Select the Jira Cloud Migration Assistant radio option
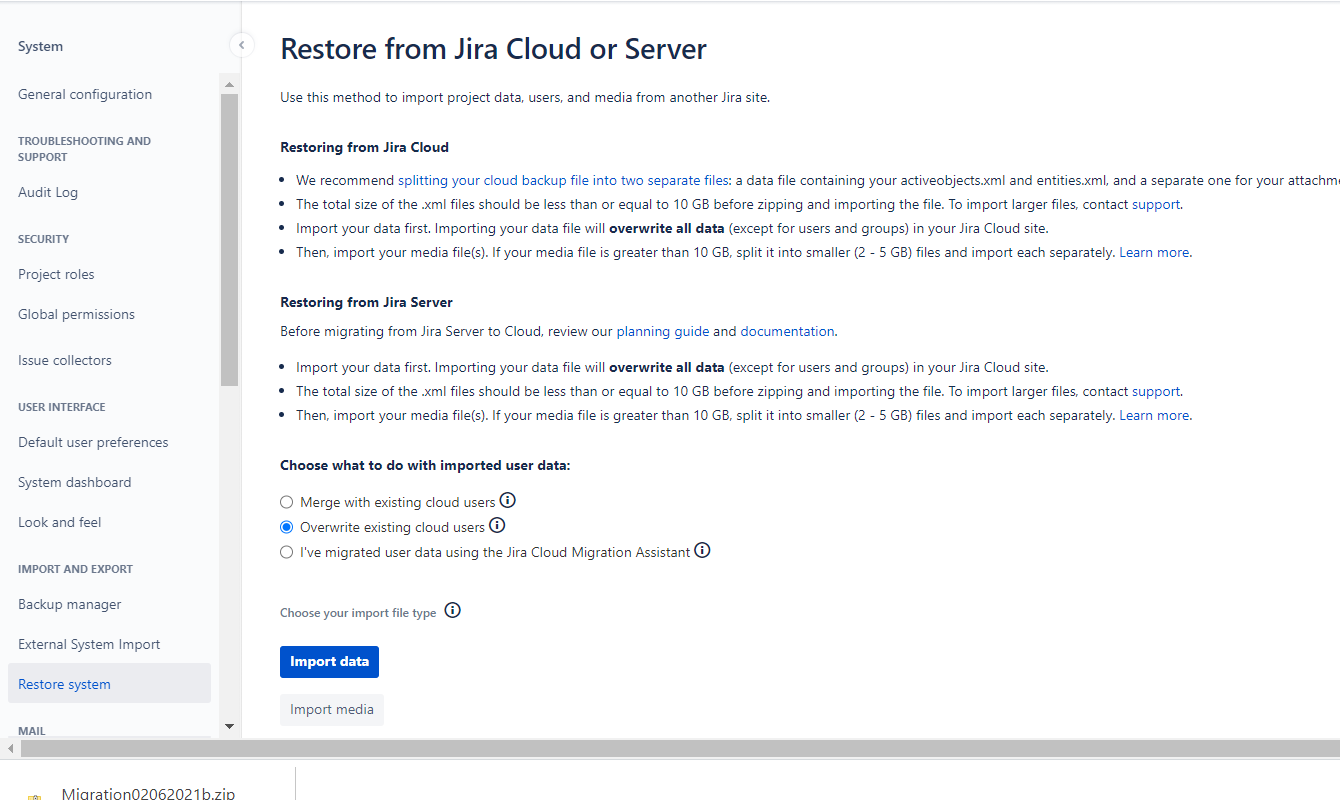 pos(287,552)
